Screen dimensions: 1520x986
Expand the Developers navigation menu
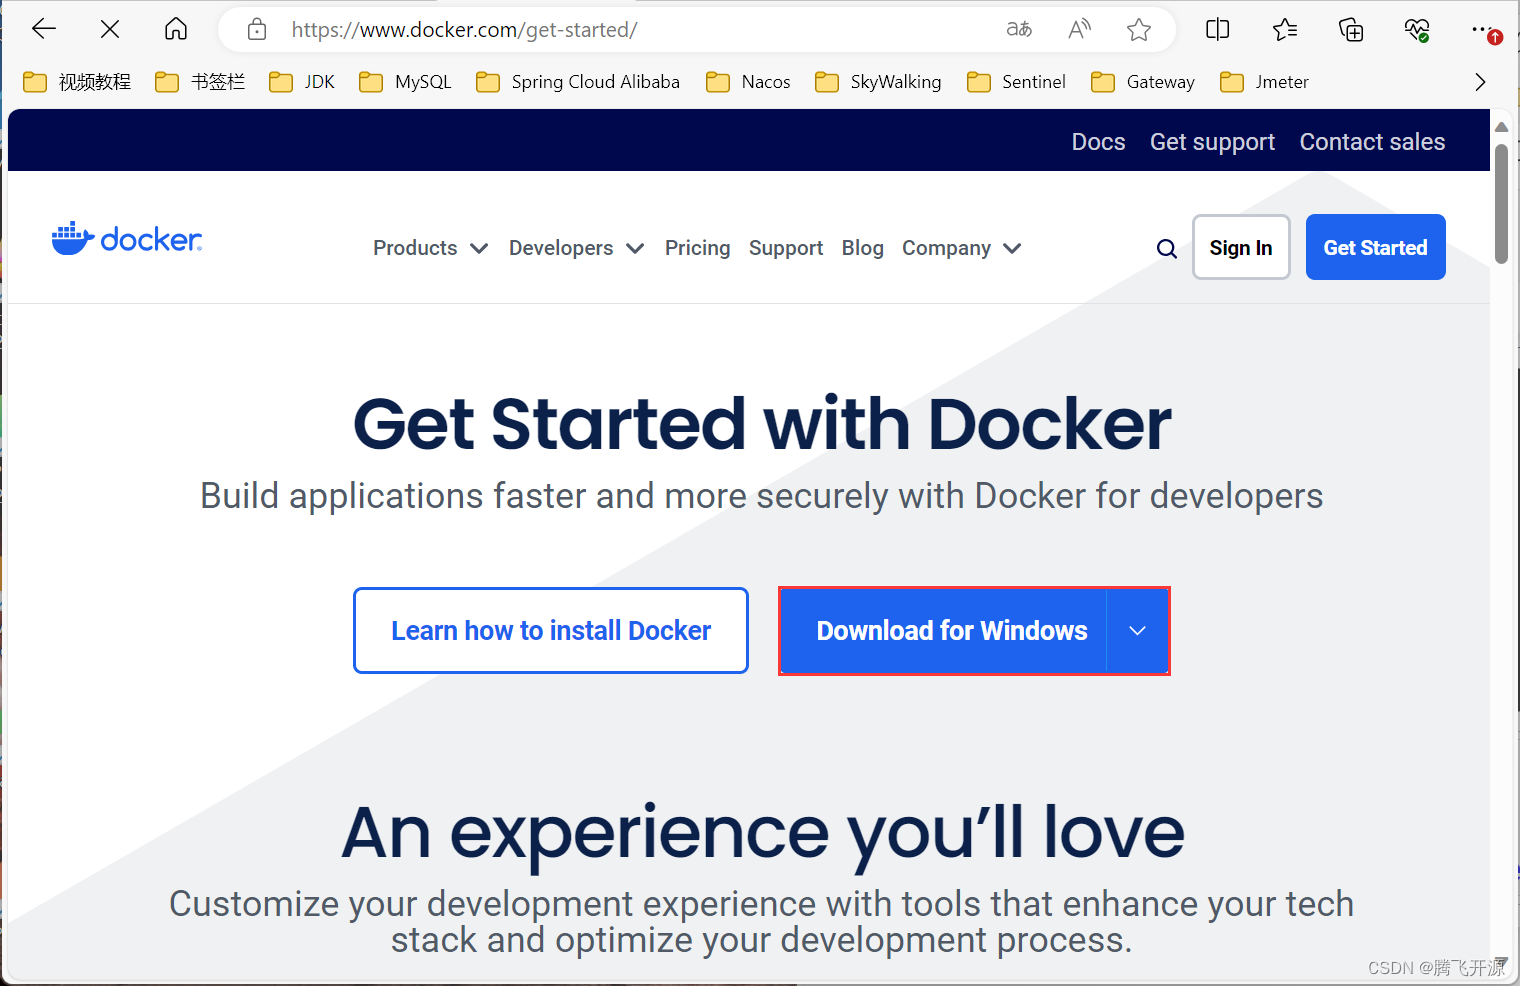(x=576, y=248)
